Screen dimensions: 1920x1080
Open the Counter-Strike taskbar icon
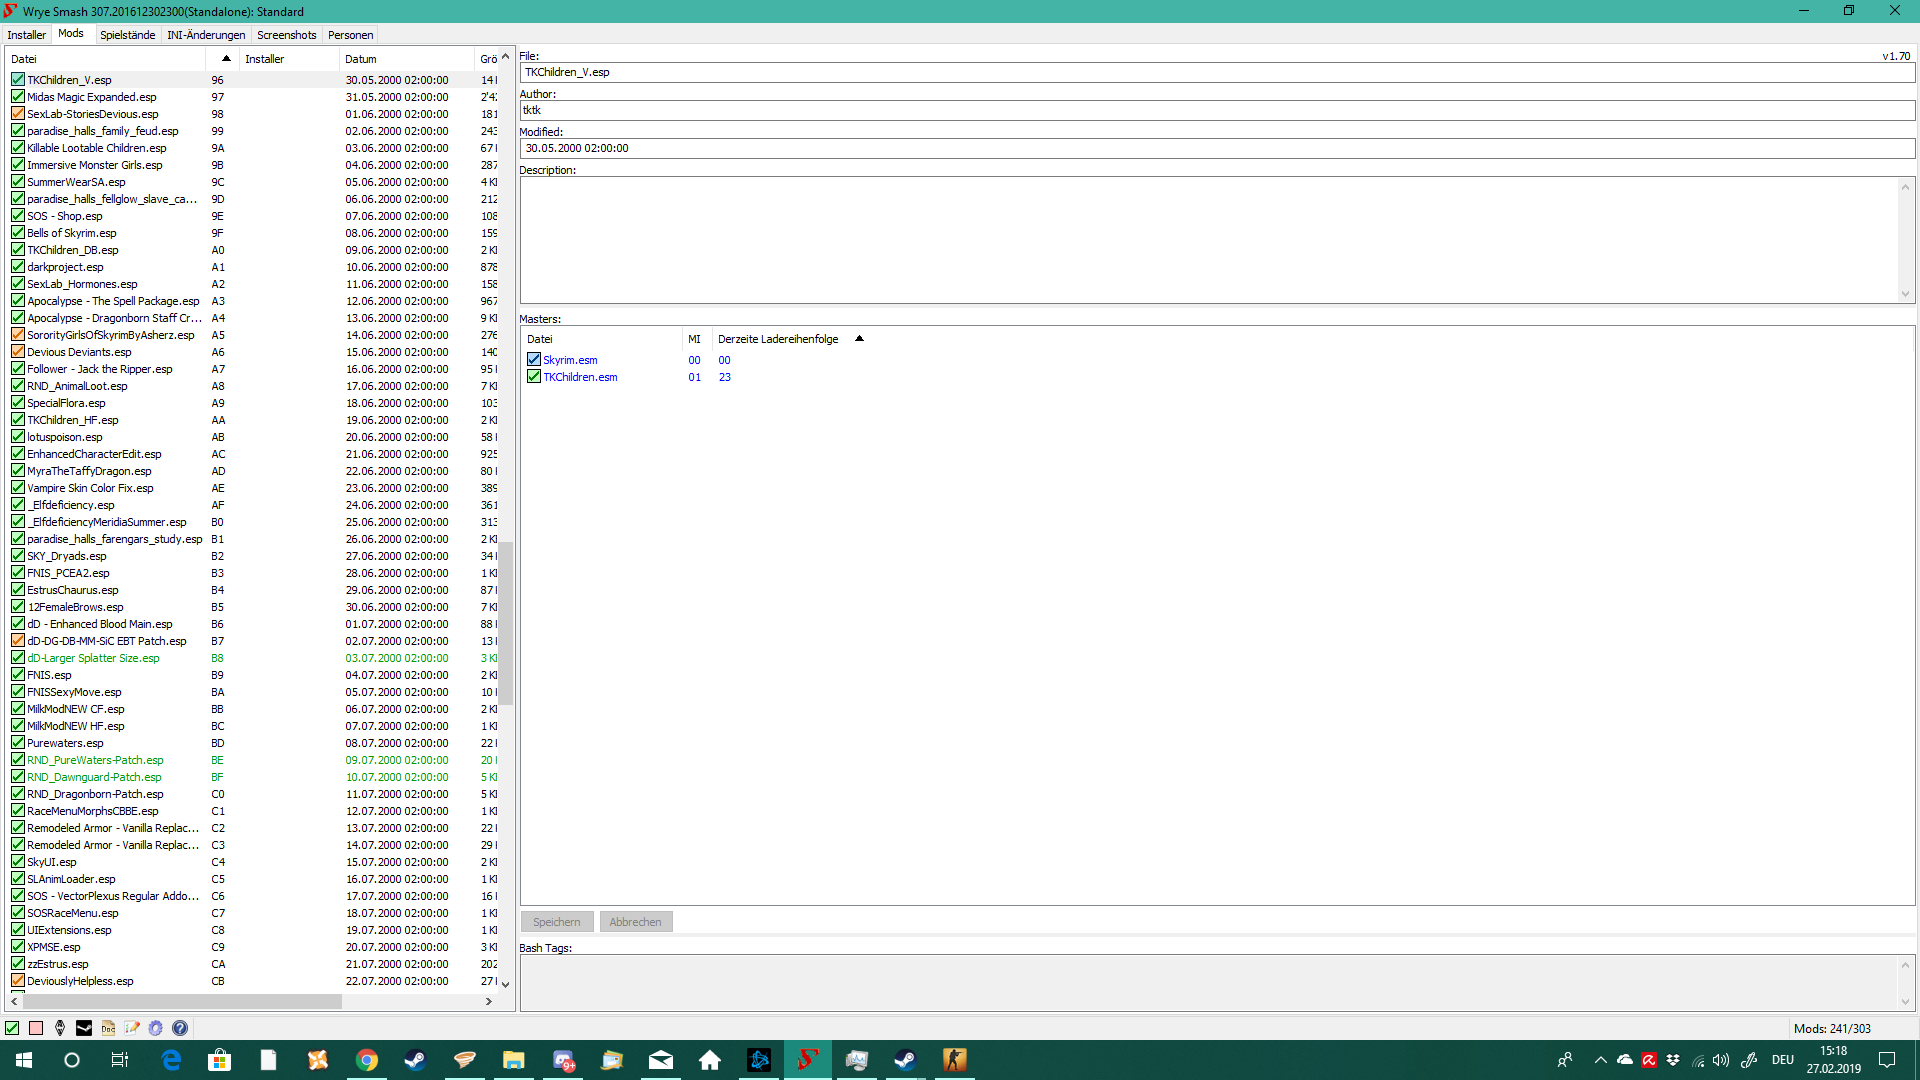pyautogui.click(x=955, y=1060)
